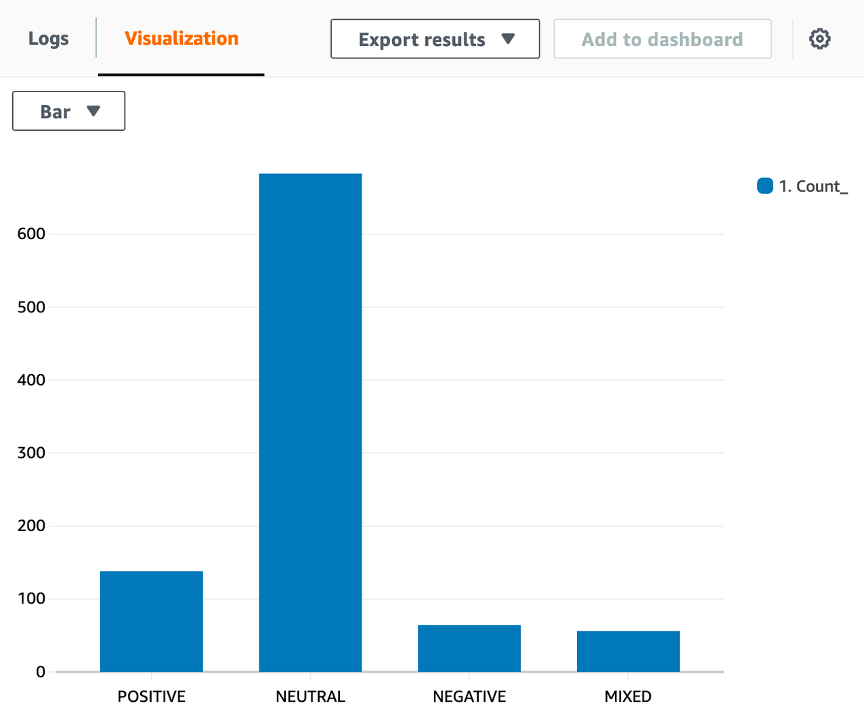
Task: Select the POSITIVE bar on the chart
Action: [x=151, y=620]
